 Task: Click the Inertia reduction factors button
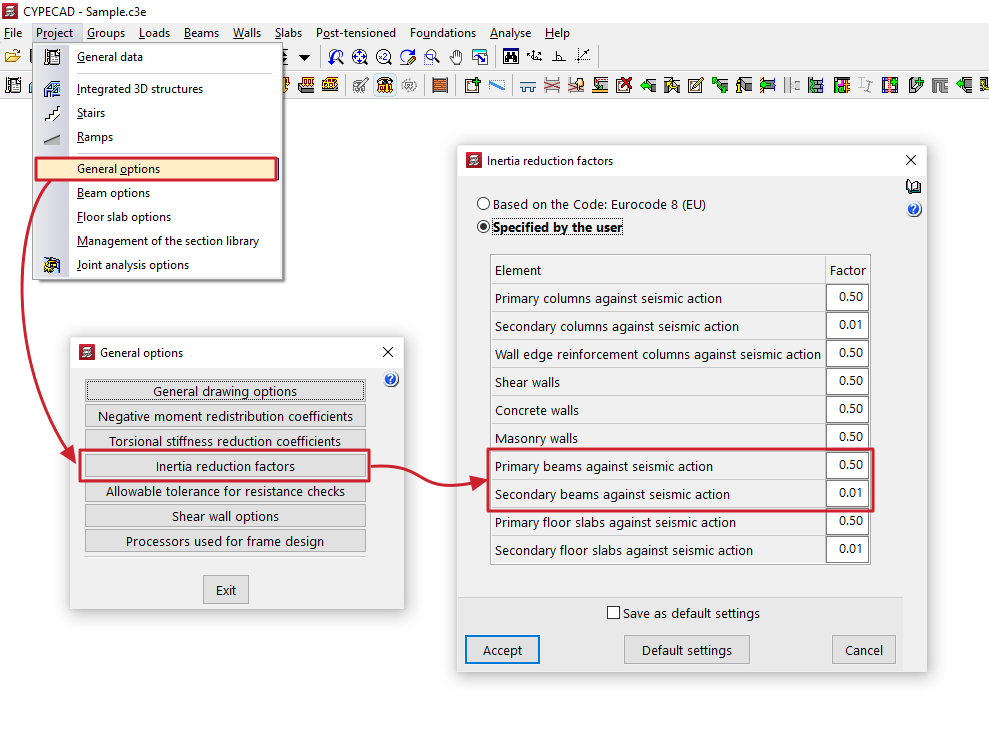click(x=225, y=466)
